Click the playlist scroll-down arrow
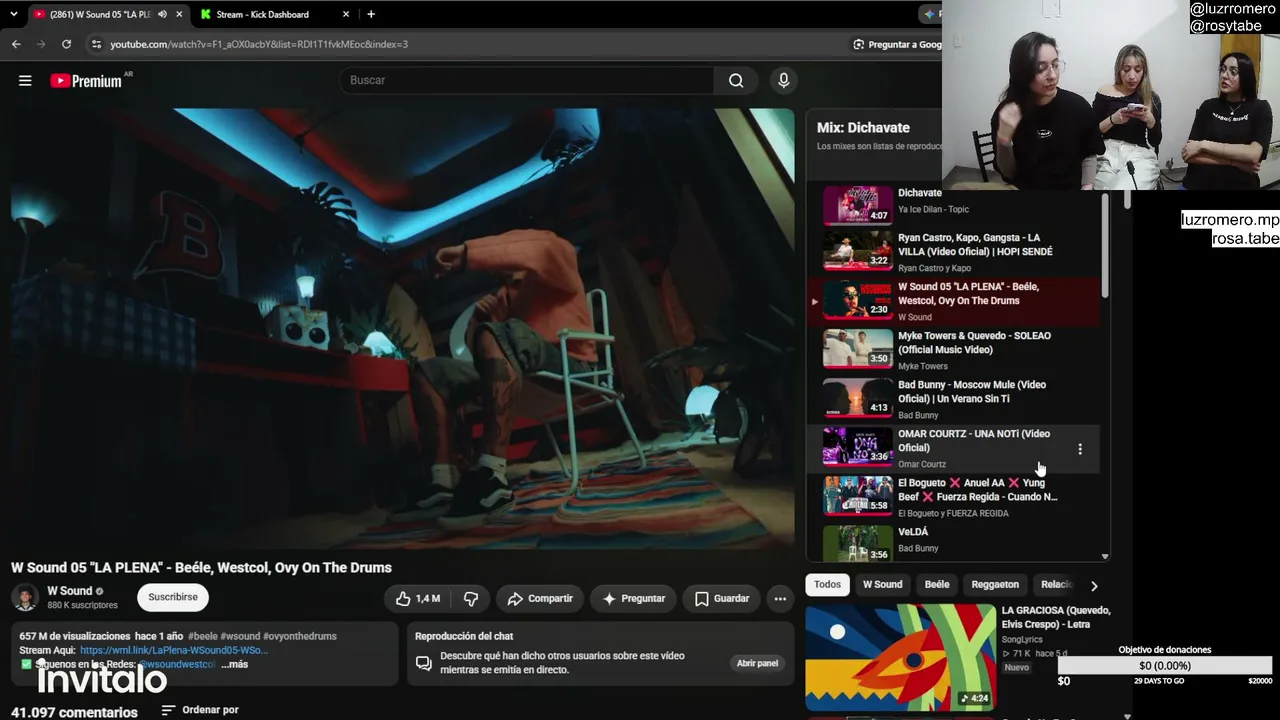The height and width of the screenshot is (720, 1280). [x=1105, y=556]
